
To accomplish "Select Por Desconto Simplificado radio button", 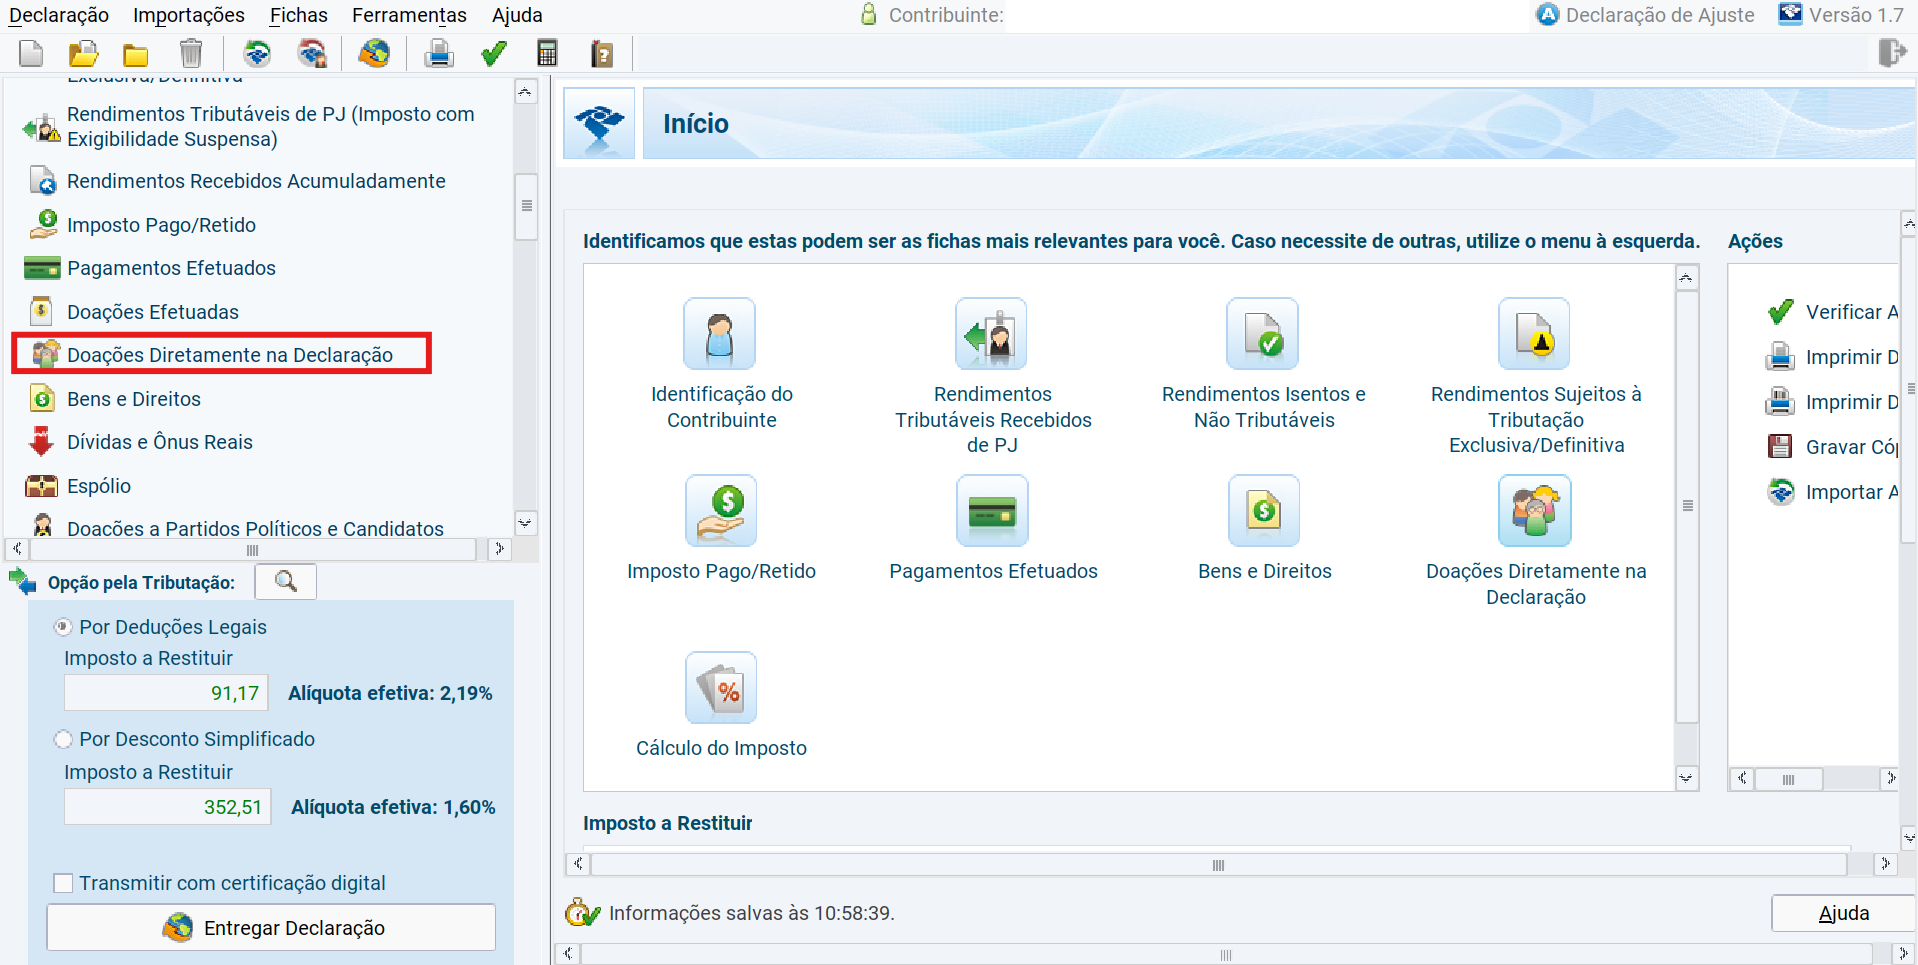I will (x=63, y=739).
